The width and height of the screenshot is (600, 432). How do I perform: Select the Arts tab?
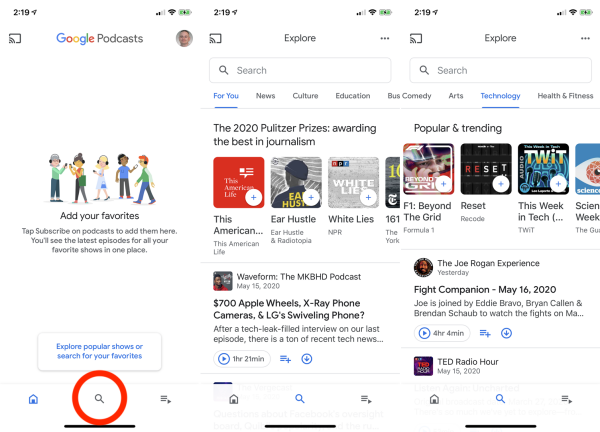(456, 96)
